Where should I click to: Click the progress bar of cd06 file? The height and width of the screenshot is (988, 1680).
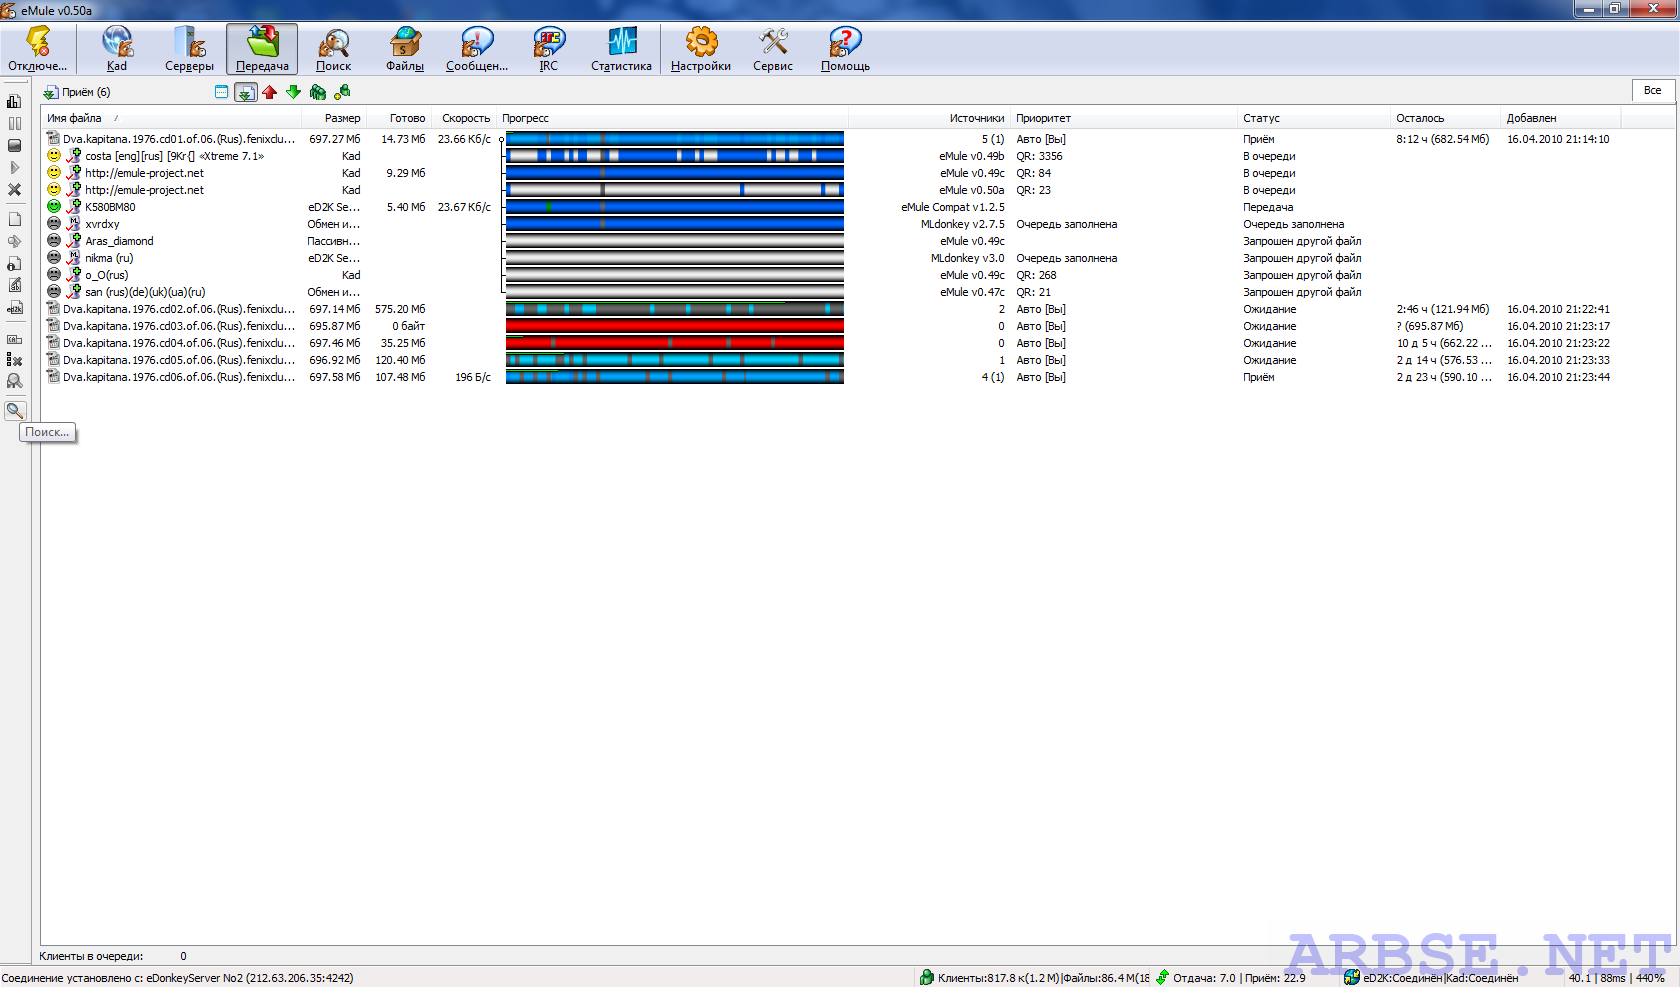tap(675, 377)
